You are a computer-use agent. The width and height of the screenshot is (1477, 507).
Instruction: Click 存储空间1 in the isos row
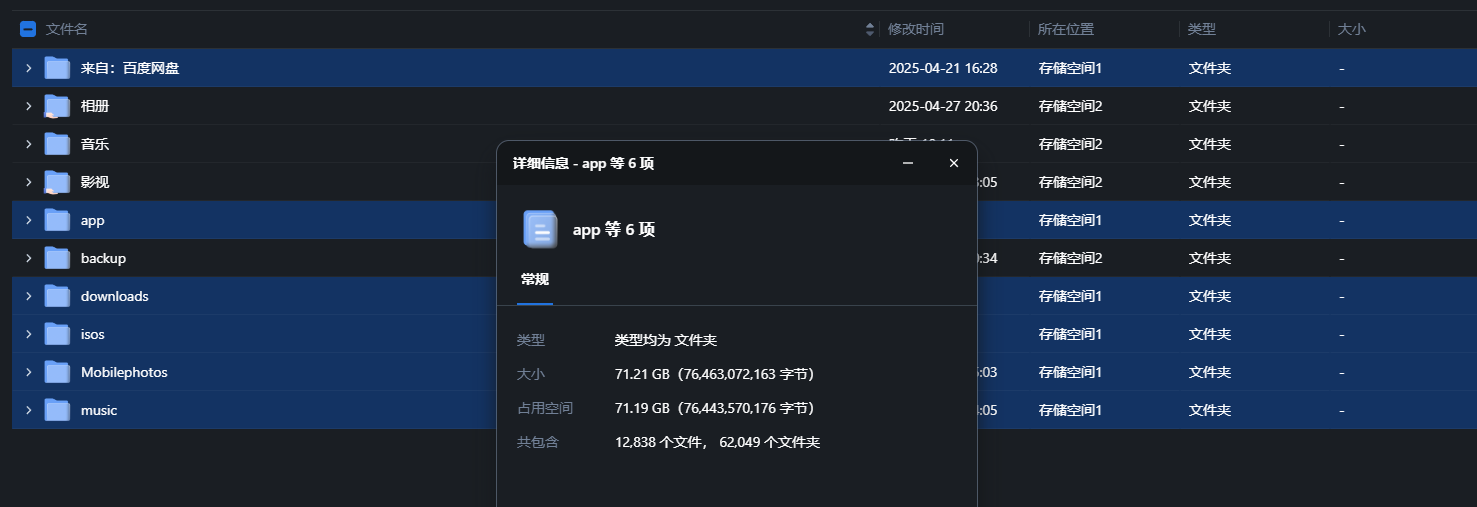[x=1070, y=334]
